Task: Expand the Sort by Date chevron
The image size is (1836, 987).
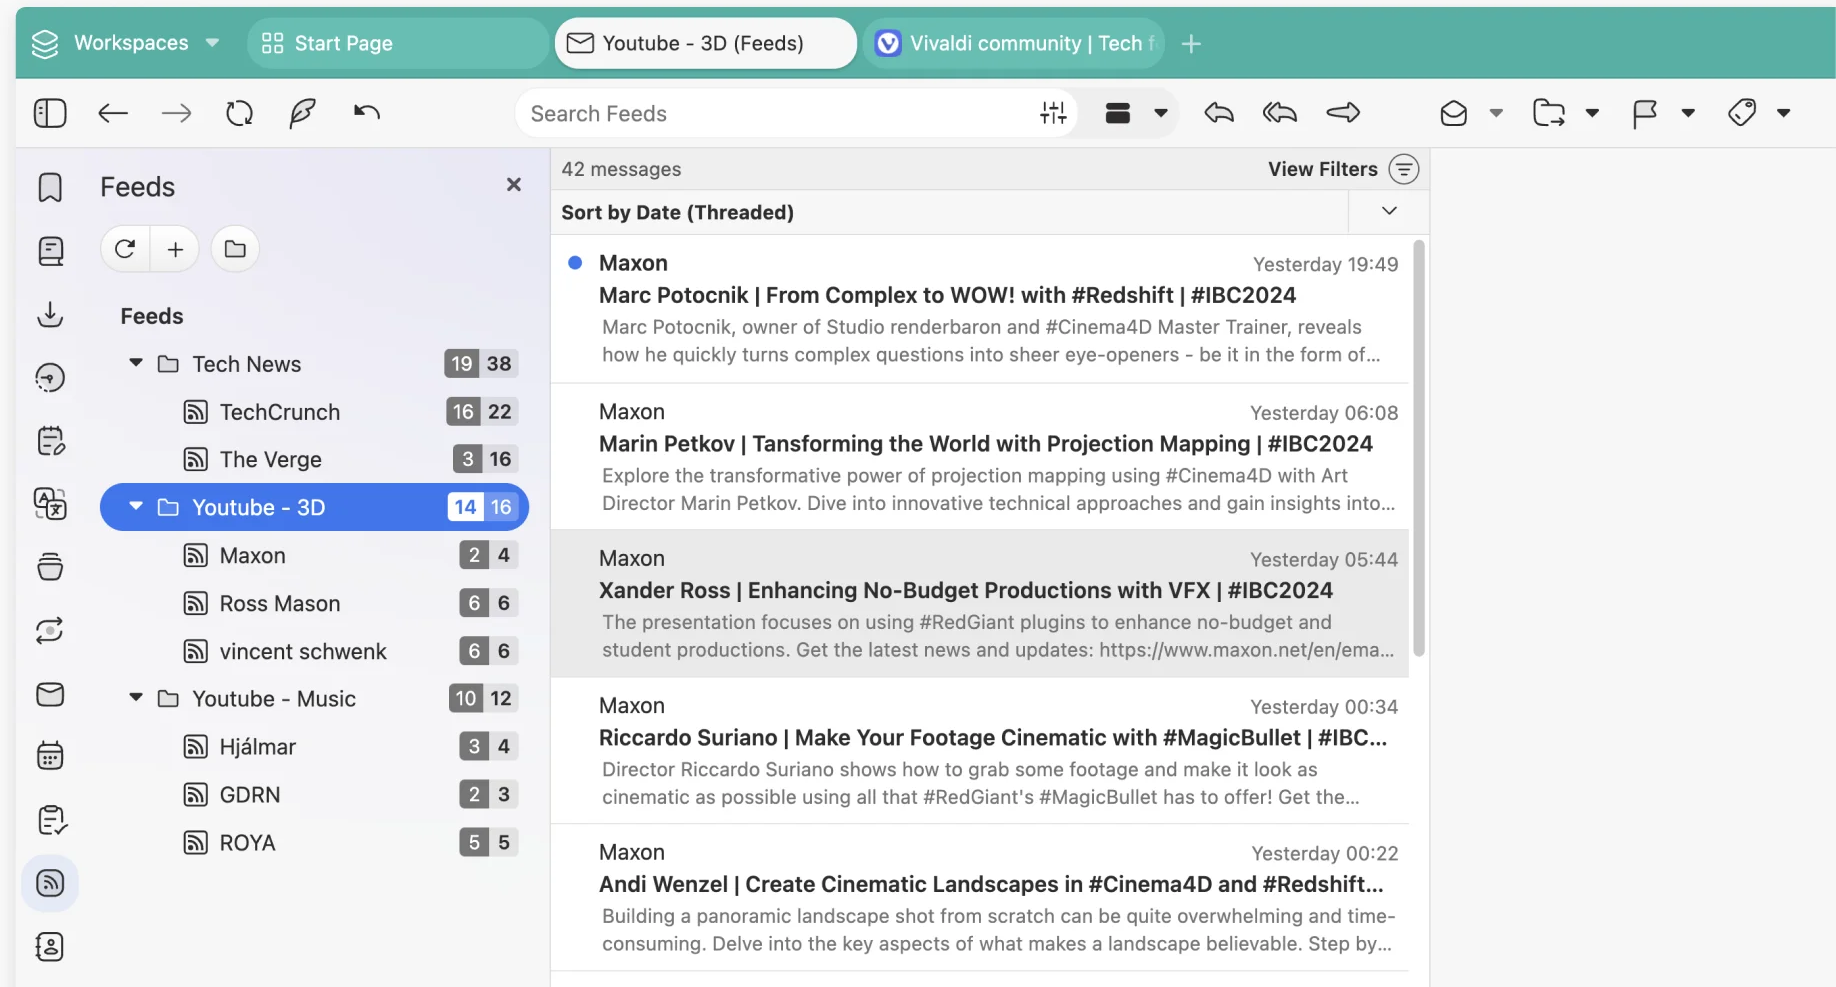Action: [1389, 211]
